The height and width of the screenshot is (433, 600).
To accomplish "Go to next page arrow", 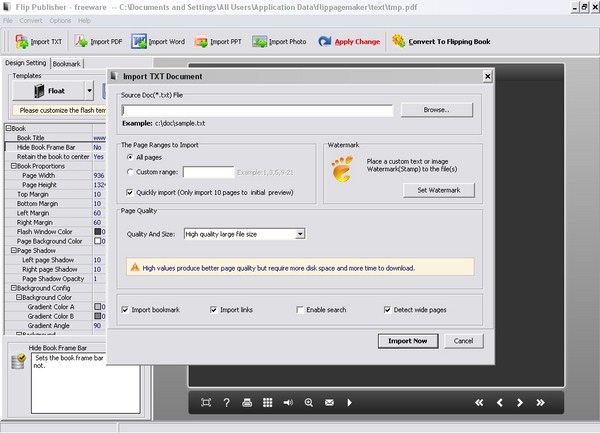I will click(x=520, y=402).
